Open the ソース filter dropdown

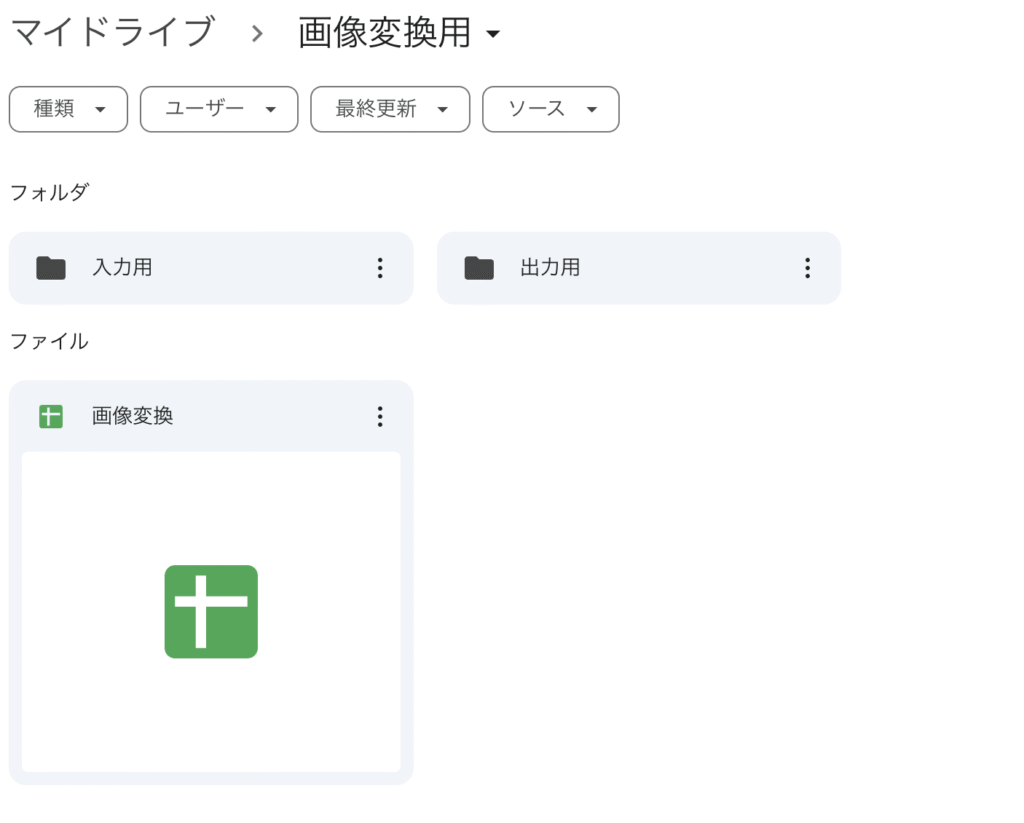pos(551,109)
